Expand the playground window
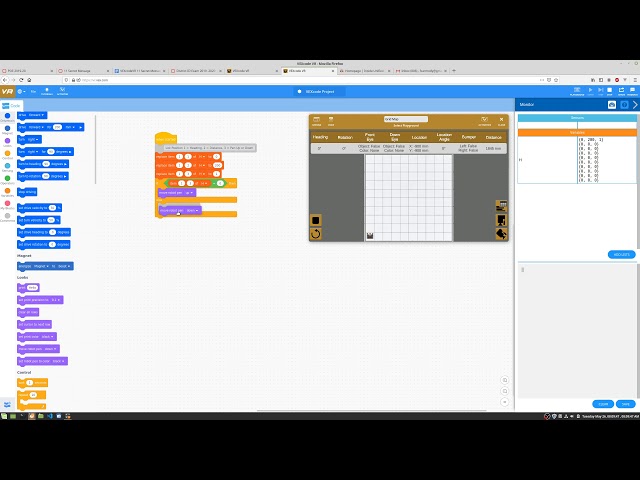 click(317, 121)
